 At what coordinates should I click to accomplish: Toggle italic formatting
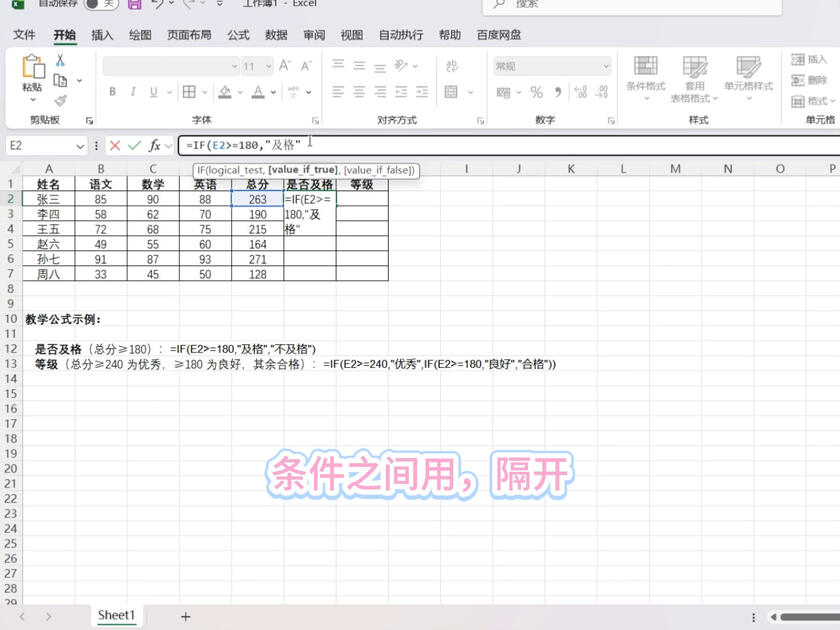[133, 92]
